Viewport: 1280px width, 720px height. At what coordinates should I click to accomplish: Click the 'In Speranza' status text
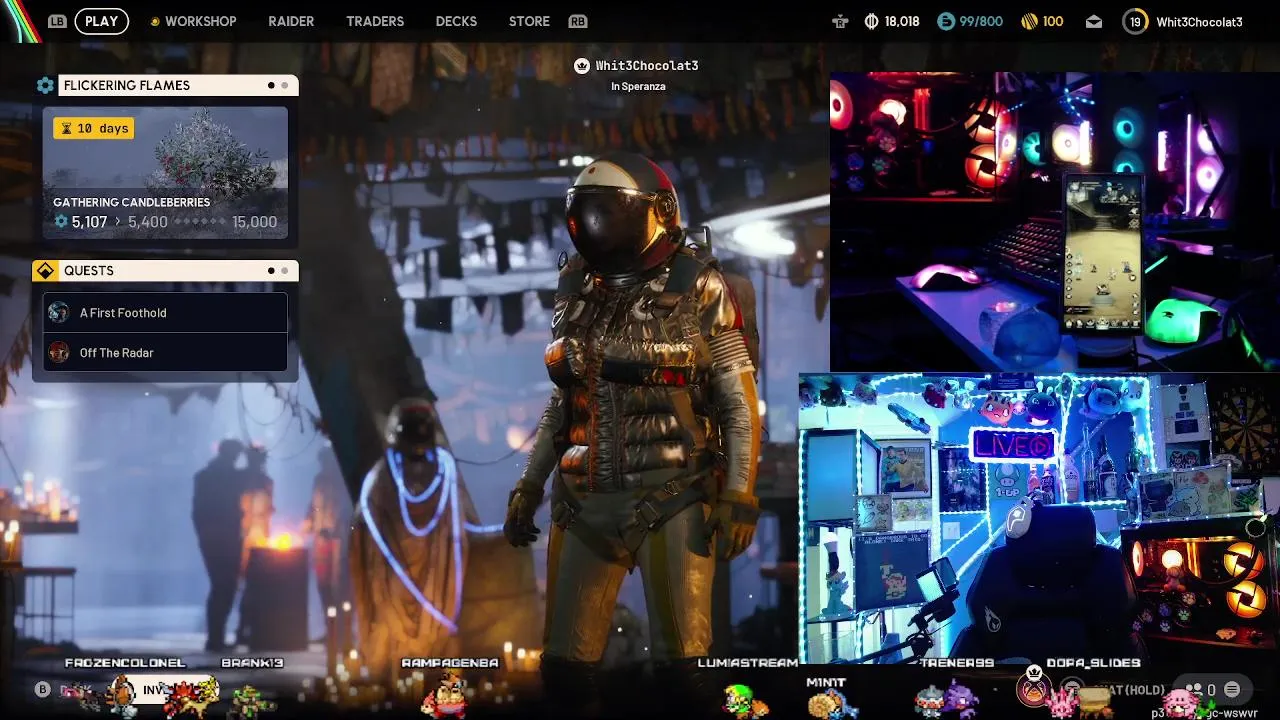(x=638, y=86)
